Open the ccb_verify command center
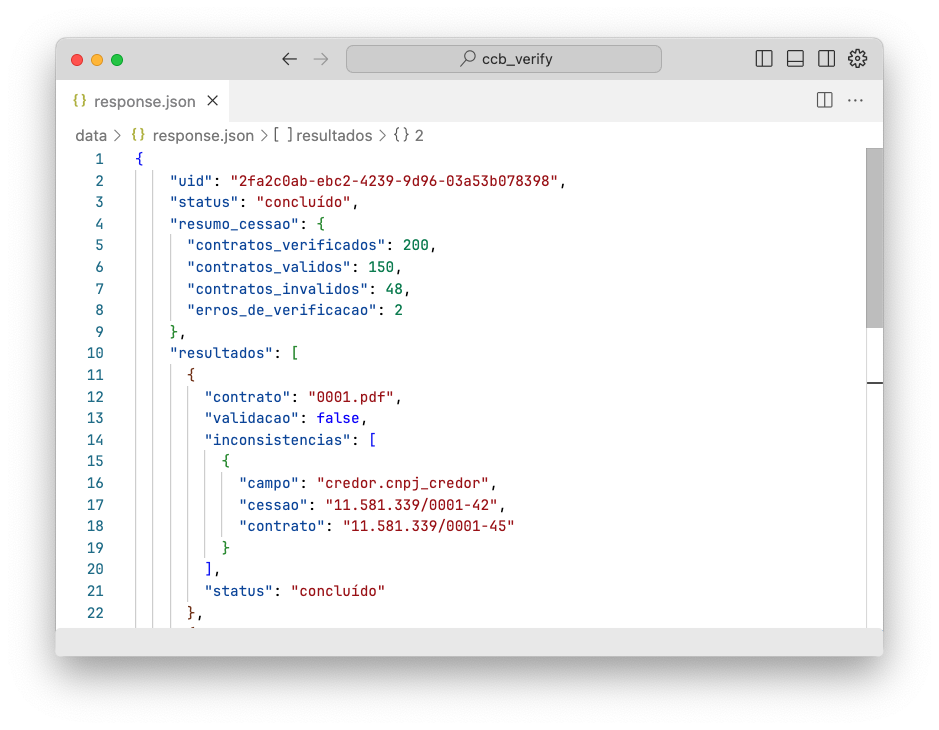This screenshot has height=730, width=939. pyautogui.click(x=503, y=58)
